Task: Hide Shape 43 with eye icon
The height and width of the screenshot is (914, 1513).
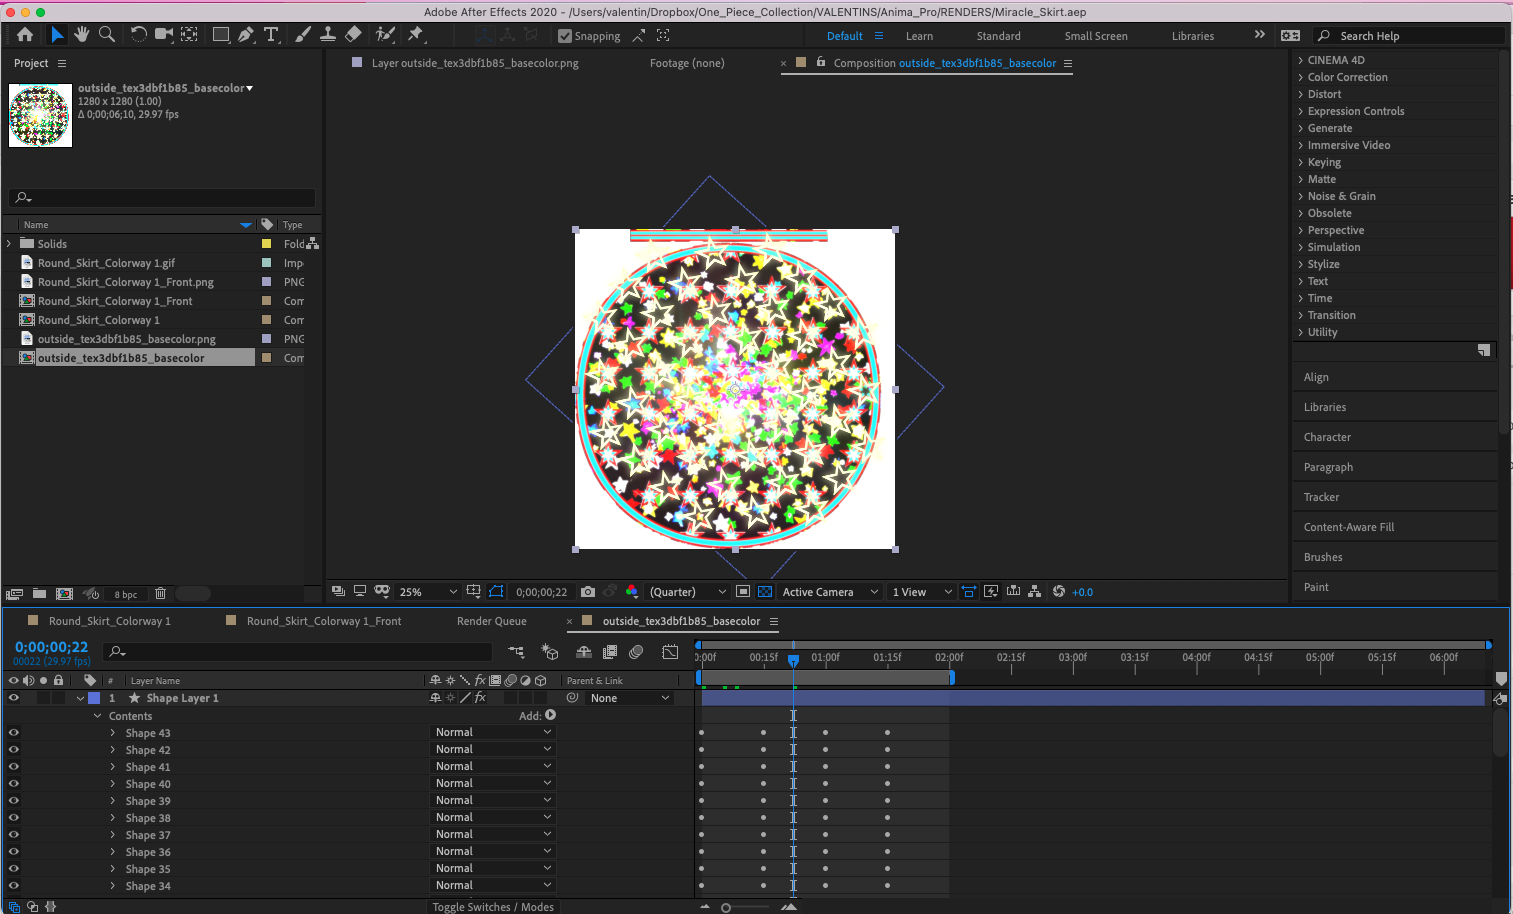Action: pyautogui.click(x=14, y=733)
